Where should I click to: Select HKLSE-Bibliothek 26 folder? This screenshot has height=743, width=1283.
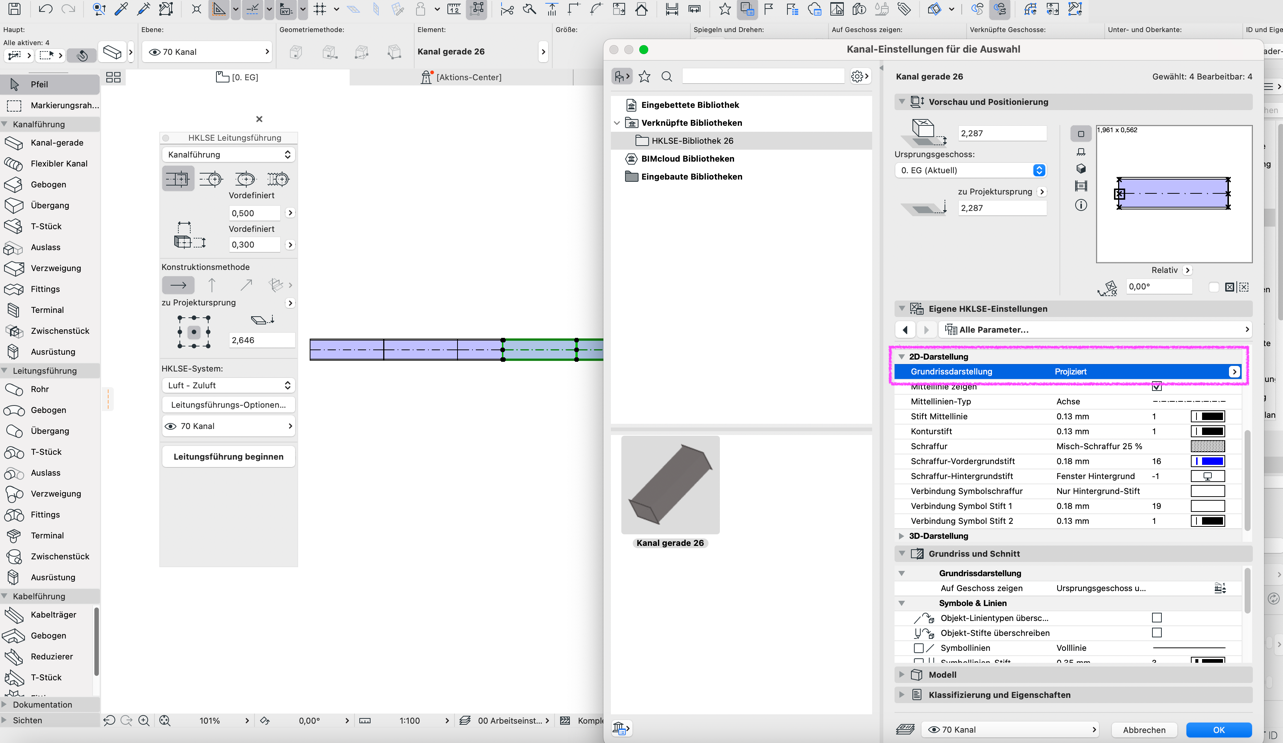coord(692,141)
